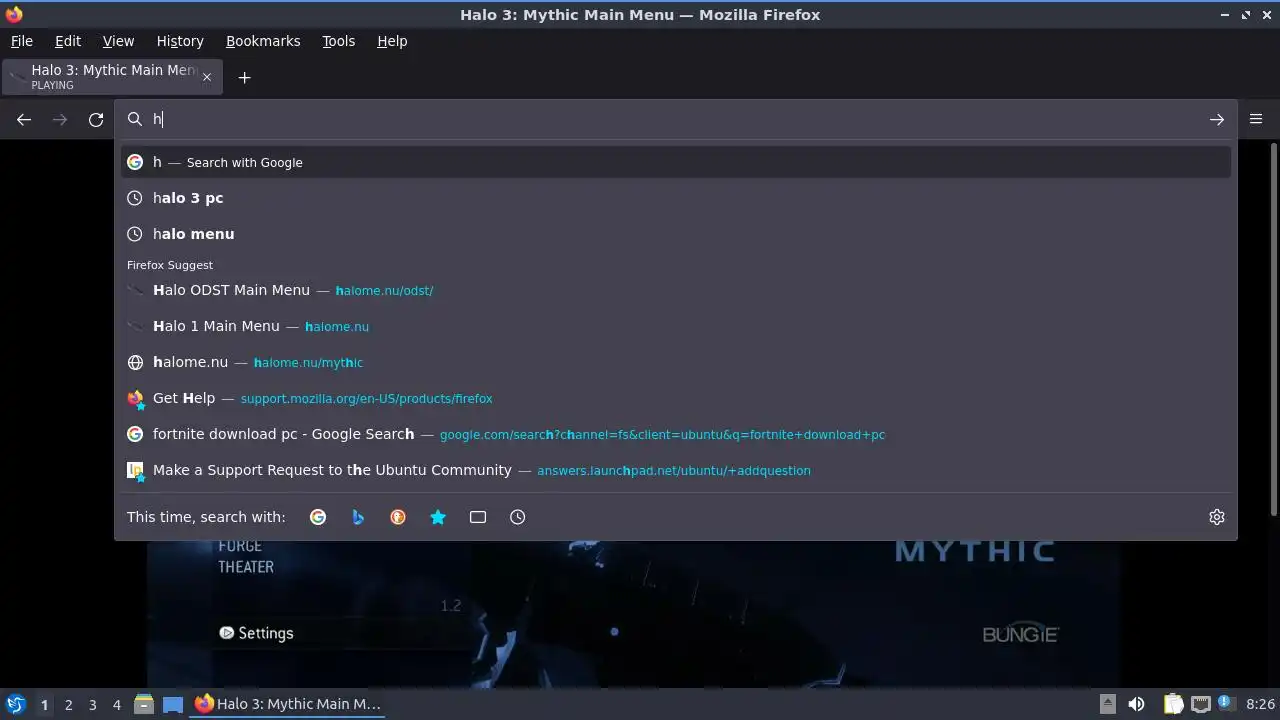The width and height of the screenshot is (1280, 720).
Task: Open the Lubuntu start menu icon
Action: coord(15,704)
